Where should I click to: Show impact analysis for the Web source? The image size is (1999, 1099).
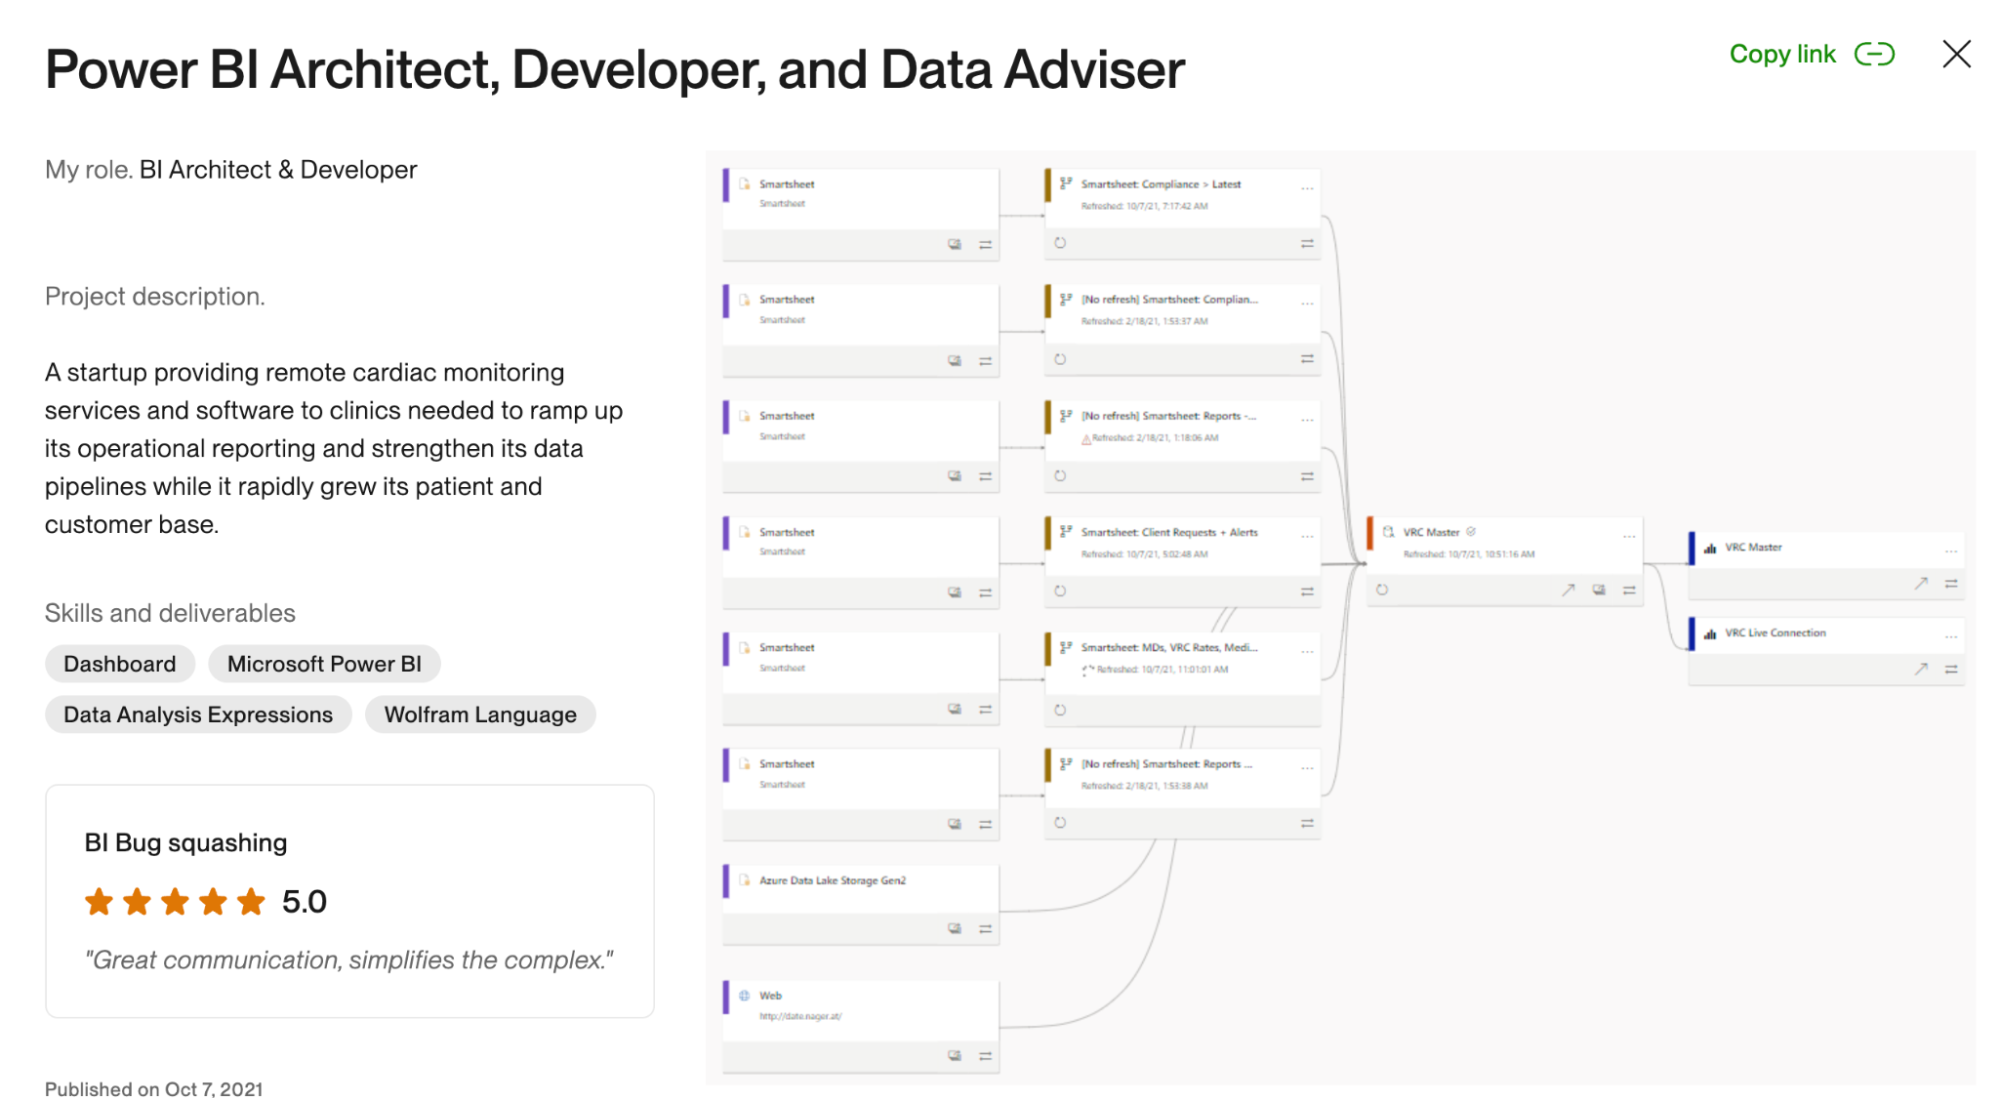tap(955, 1056)
